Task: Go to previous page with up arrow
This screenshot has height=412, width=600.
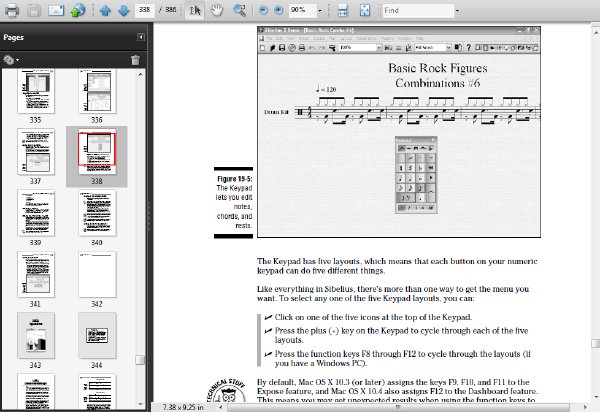Action: 105,10
